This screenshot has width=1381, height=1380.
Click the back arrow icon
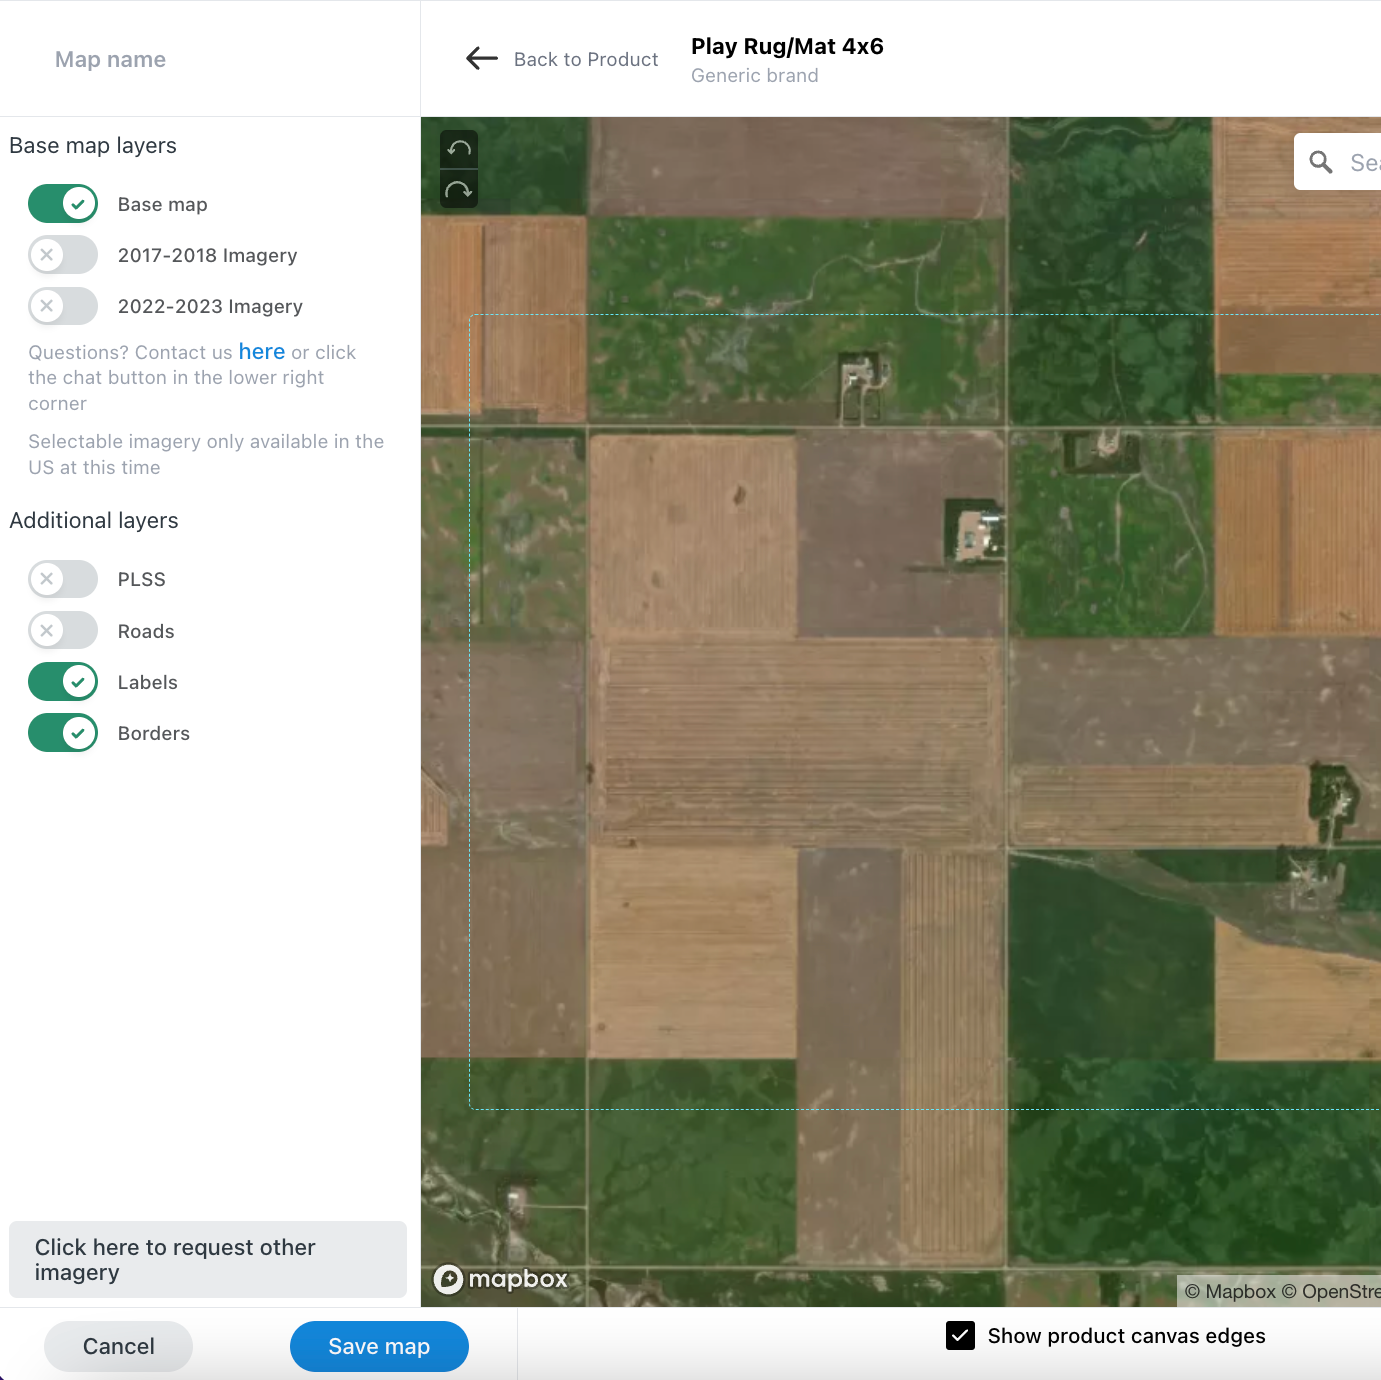tap(482, 59)
